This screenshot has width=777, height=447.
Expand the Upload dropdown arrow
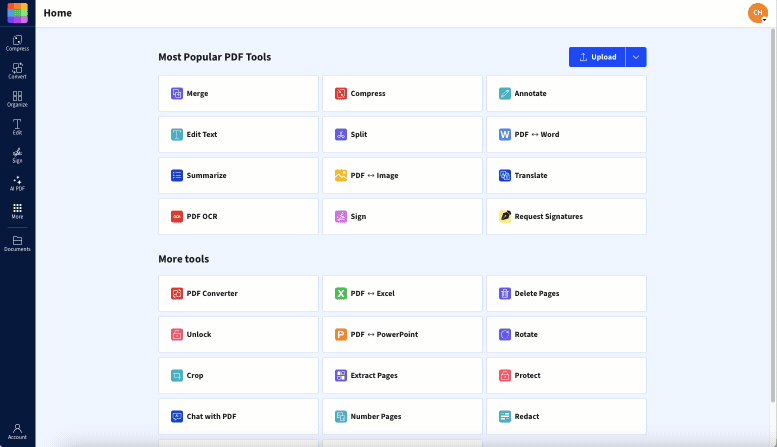(636, 57)
